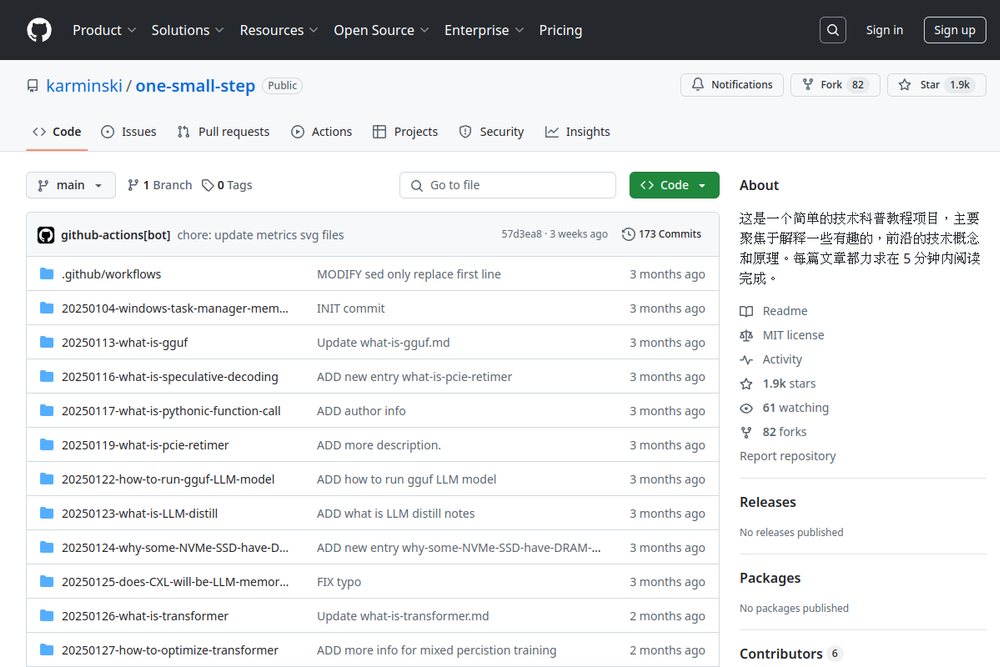Click the scales icon beside MIT license
This screenshot has width=1000, height=667.
click(x=746, y=335)
